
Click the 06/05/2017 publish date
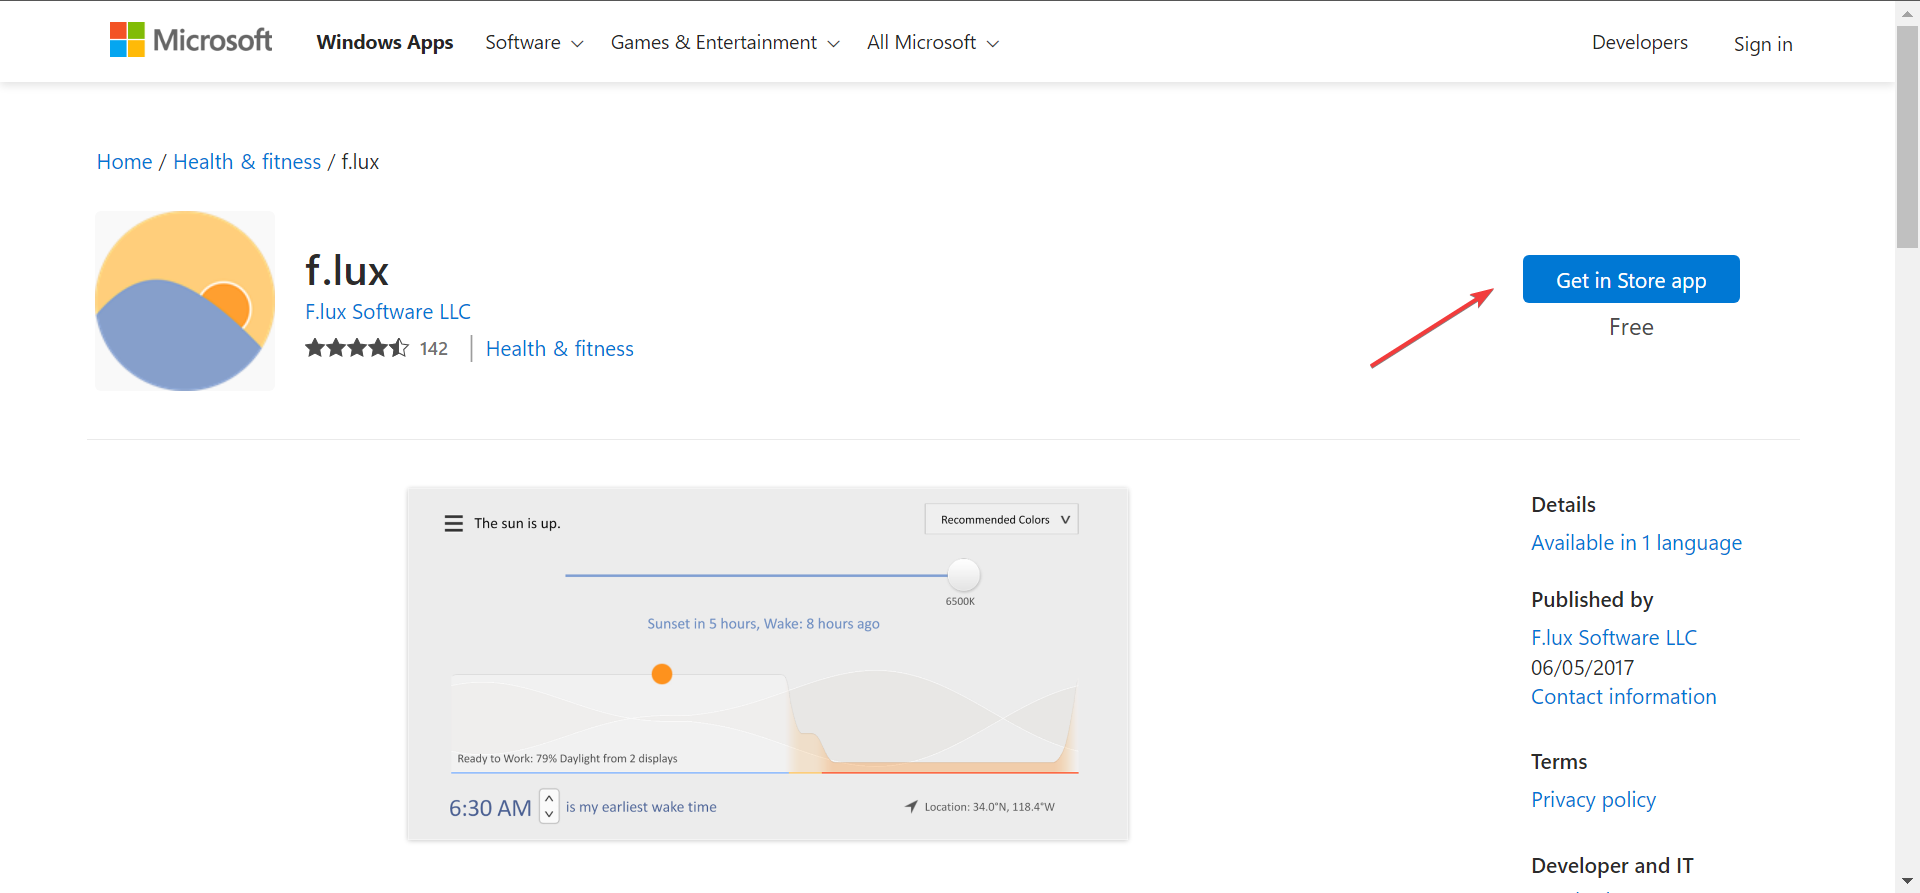1582,668
